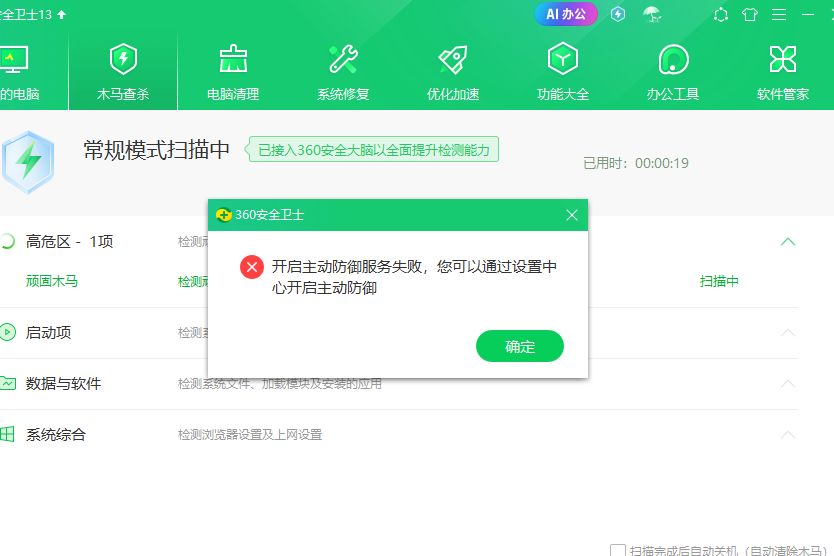Click the 高危区 loading spinner icon
This screenshot has height=556, width=834.
(x=7, y=242)
